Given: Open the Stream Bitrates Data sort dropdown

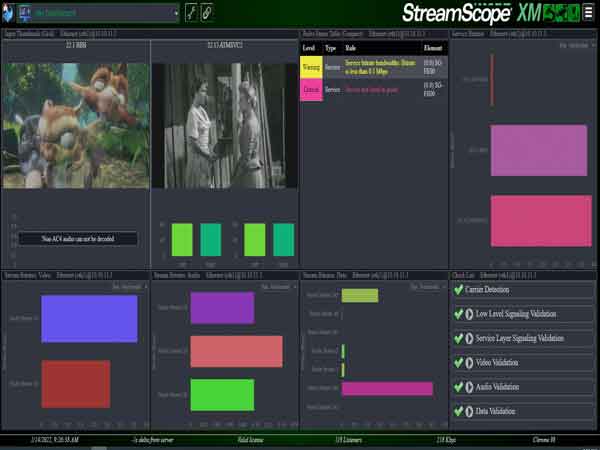Looking at the screenshot, I should point(427,286).
